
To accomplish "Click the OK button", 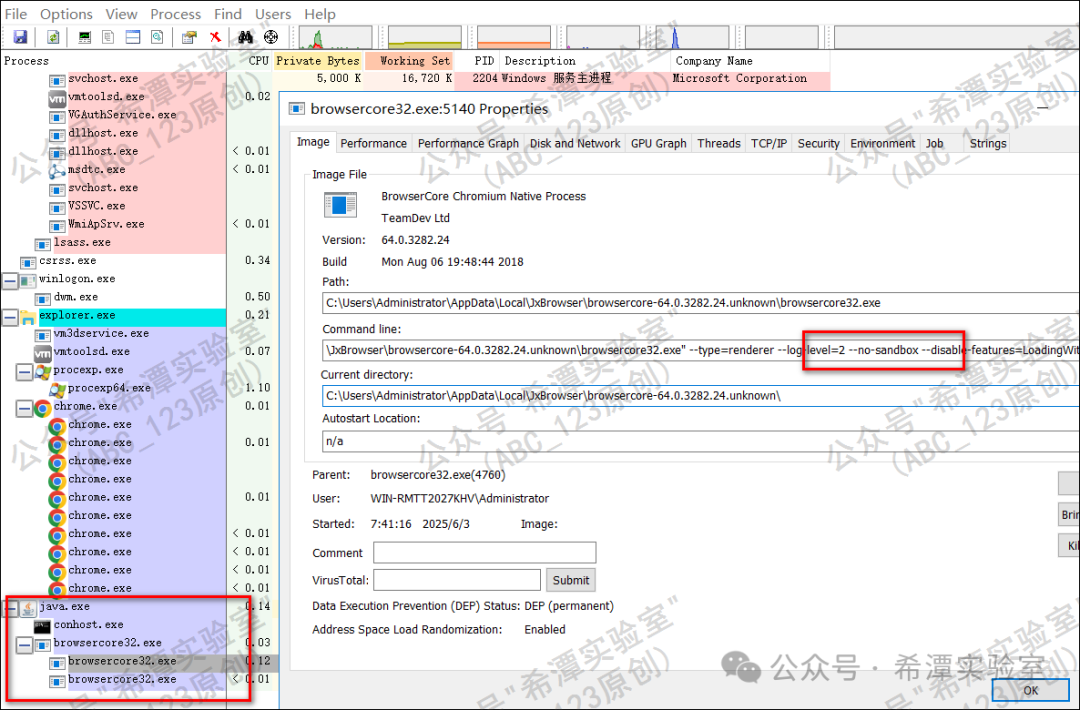I will click(1030, 690).
